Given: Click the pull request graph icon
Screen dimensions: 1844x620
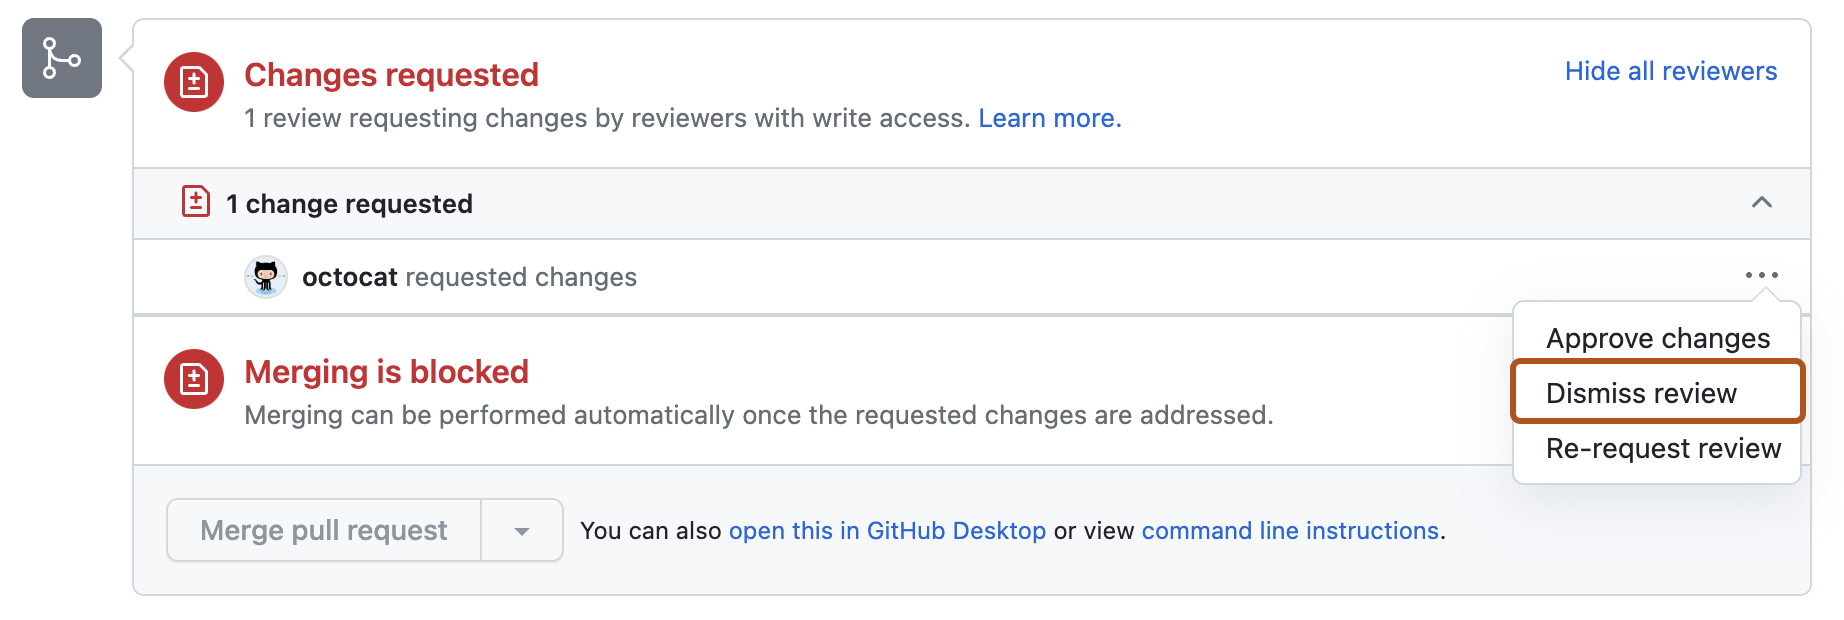Looking at the screenshot, I should 61,59.
